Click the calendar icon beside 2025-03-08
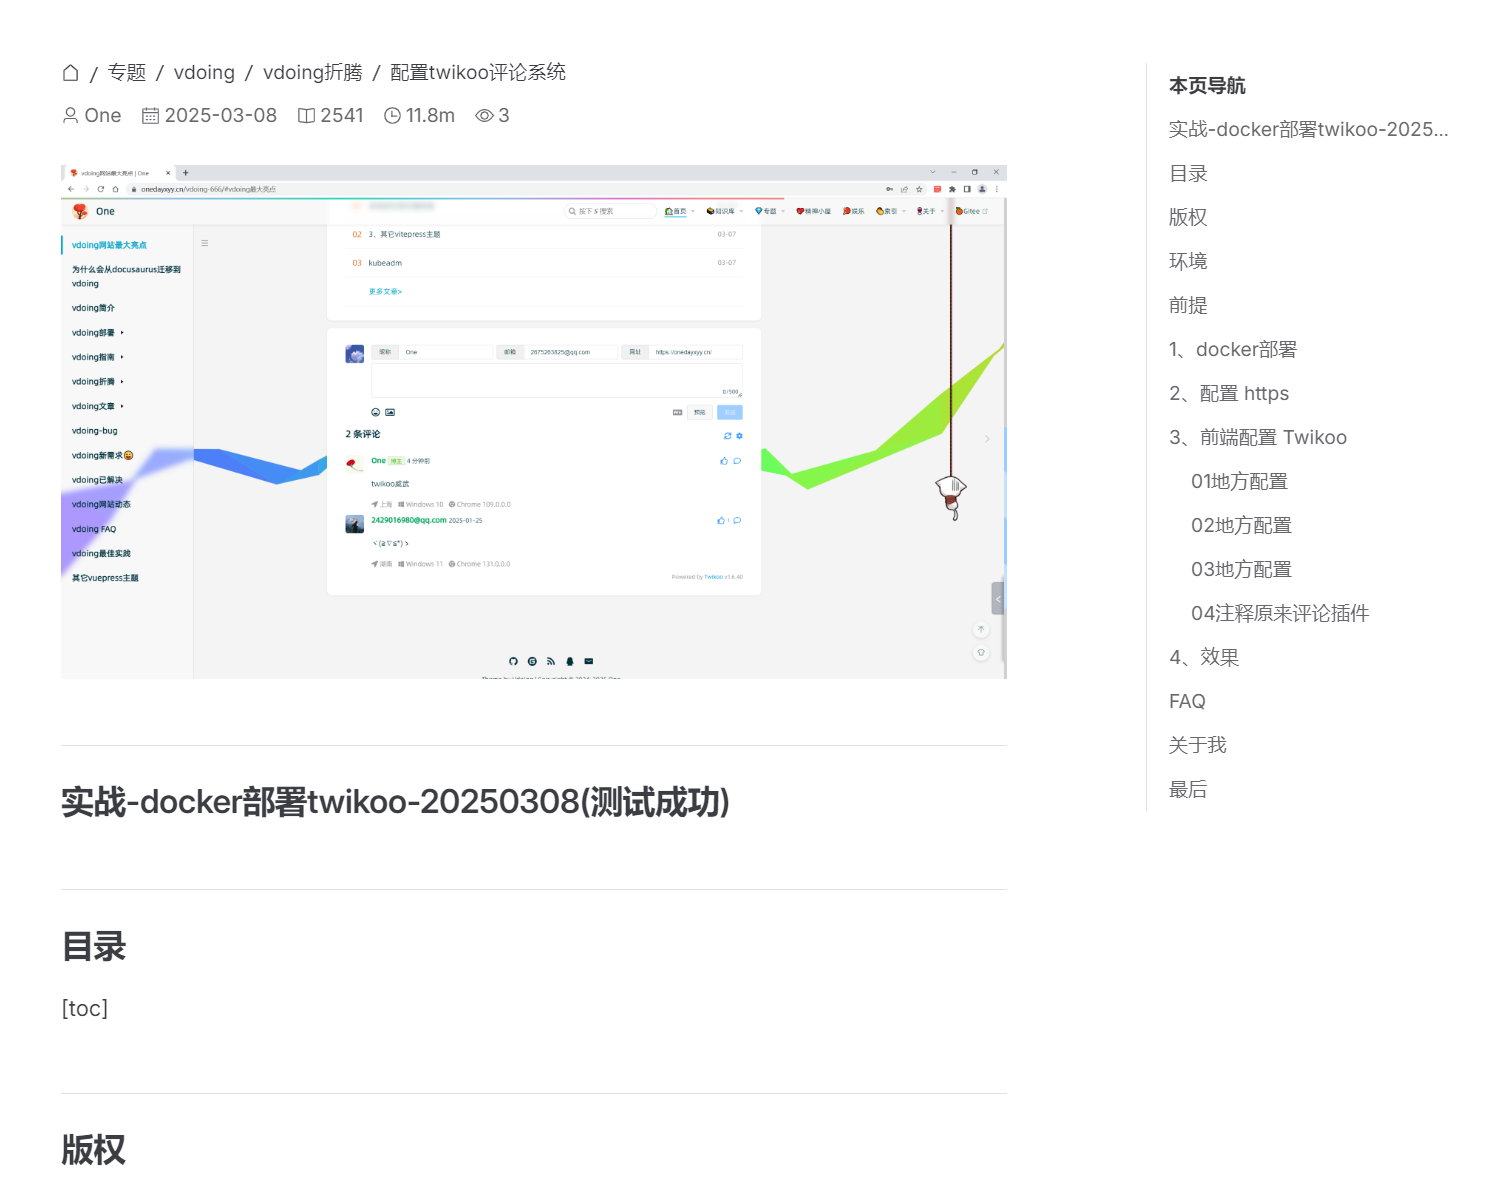This screenshot has height=1179, width=1491. (150, 115)
